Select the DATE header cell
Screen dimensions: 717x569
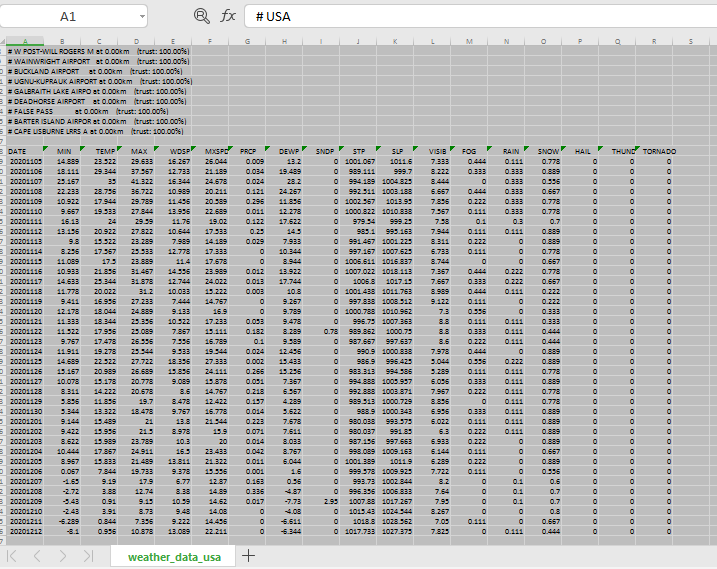pos(25,151)
